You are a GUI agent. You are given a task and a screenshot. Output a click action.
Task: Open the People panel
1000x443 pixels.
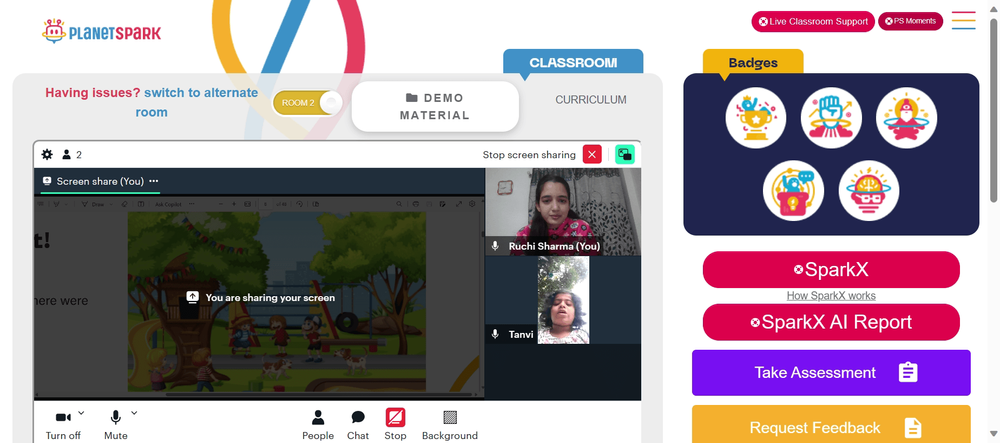(x=318, y=425)
